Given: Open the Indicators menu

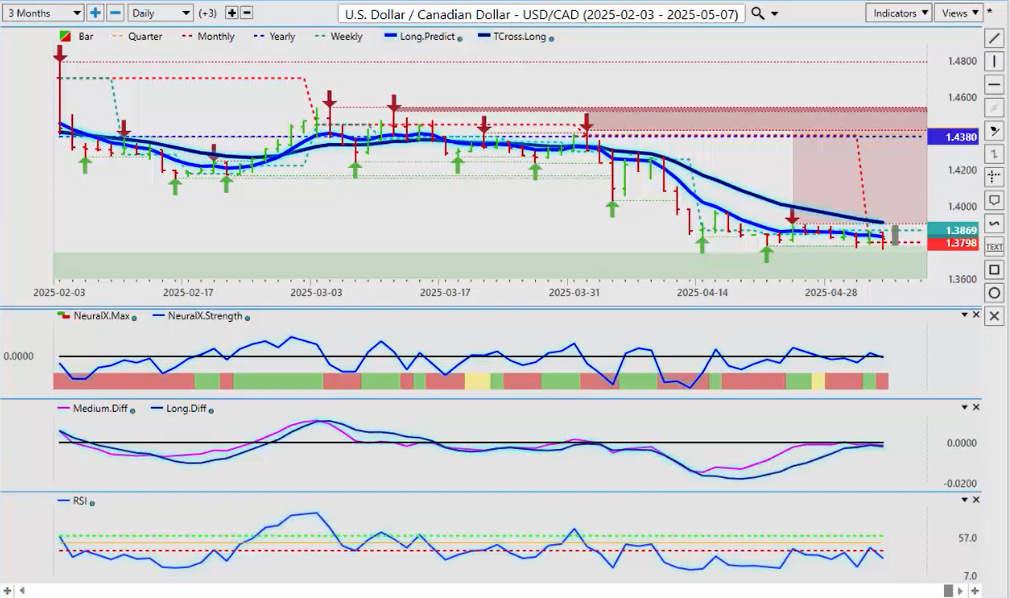Looking at the screenshot, I should pos(899,13).
